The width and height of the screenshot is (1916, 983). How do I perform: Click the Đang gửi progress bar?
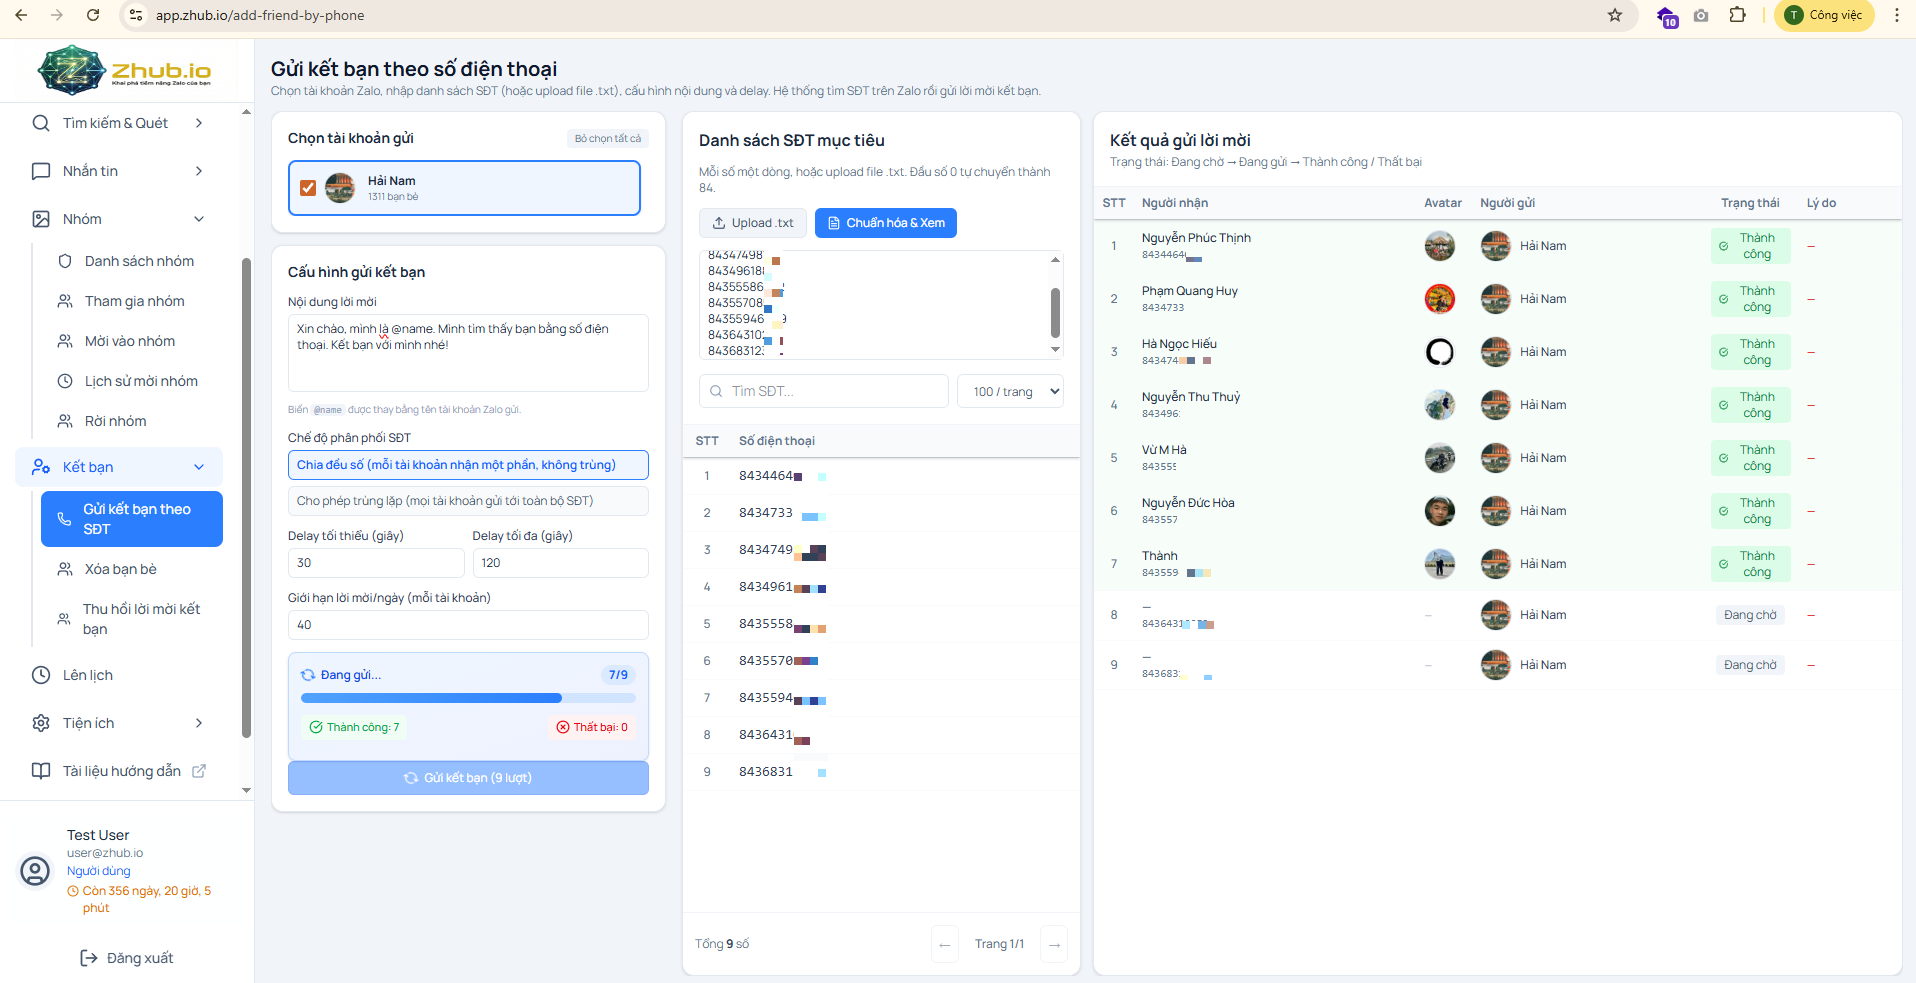pos(468,698)
